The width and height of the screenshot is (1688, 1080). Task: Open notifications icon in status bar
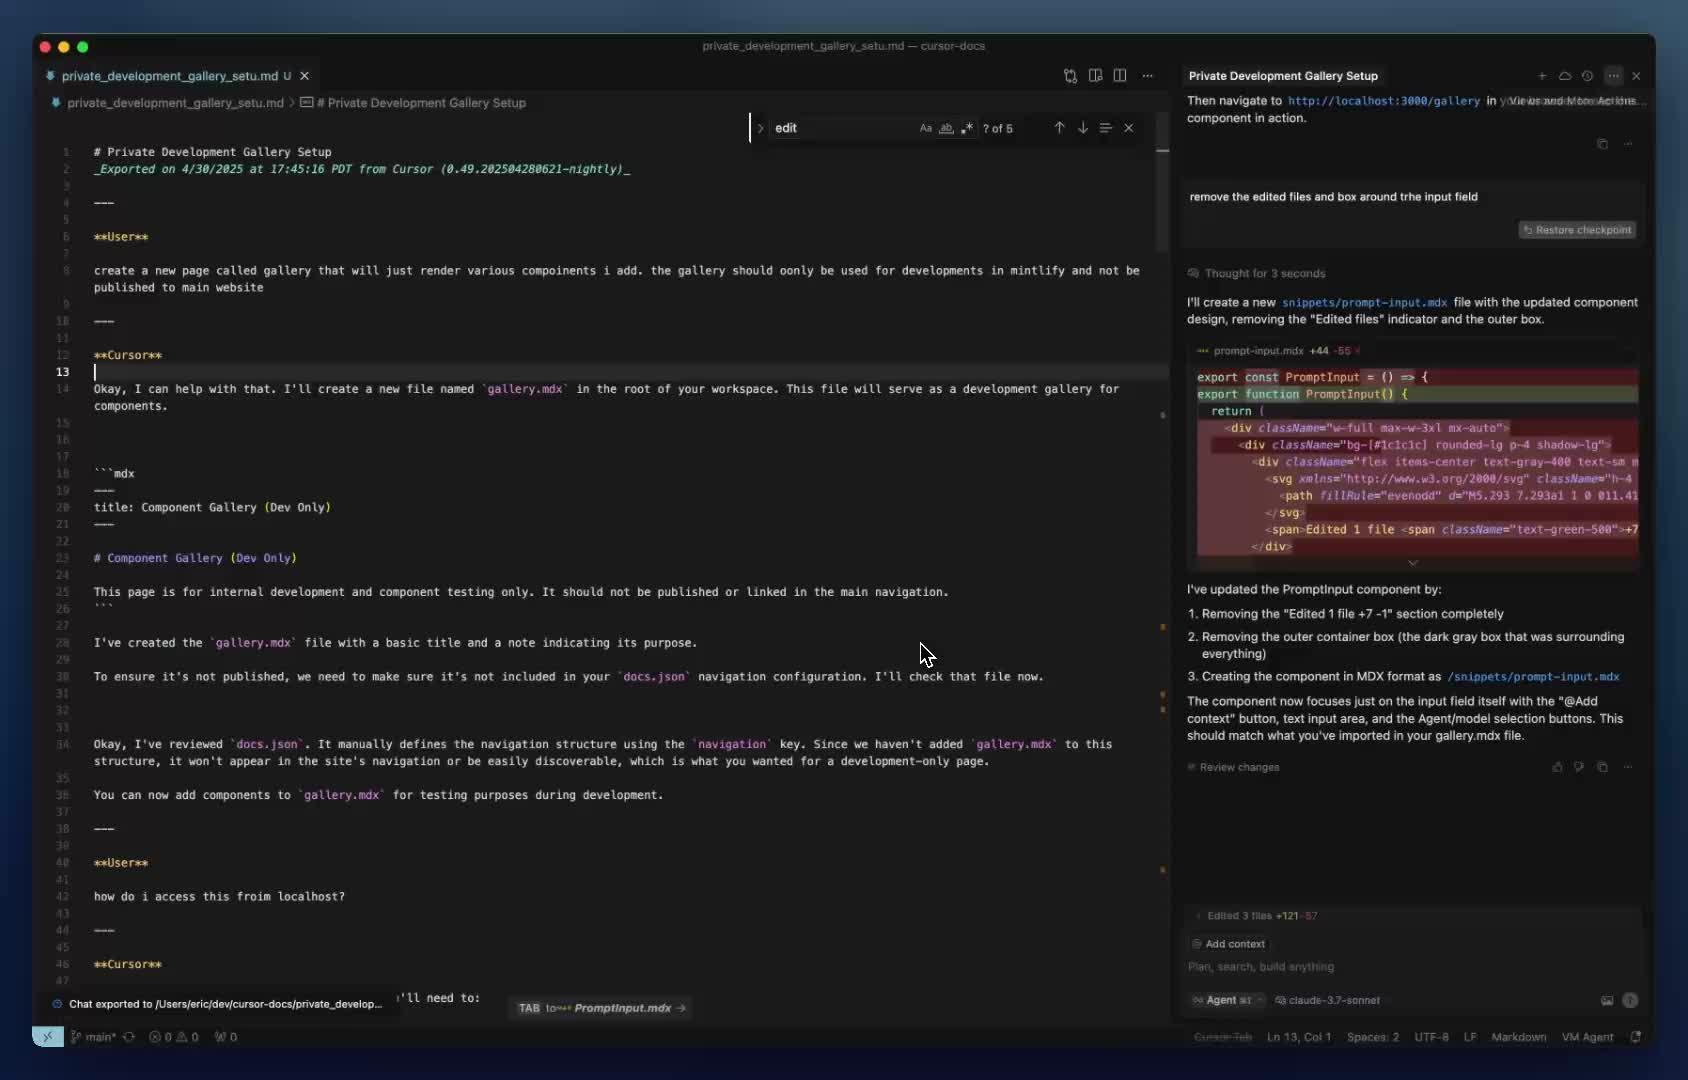[1636, 1037]
